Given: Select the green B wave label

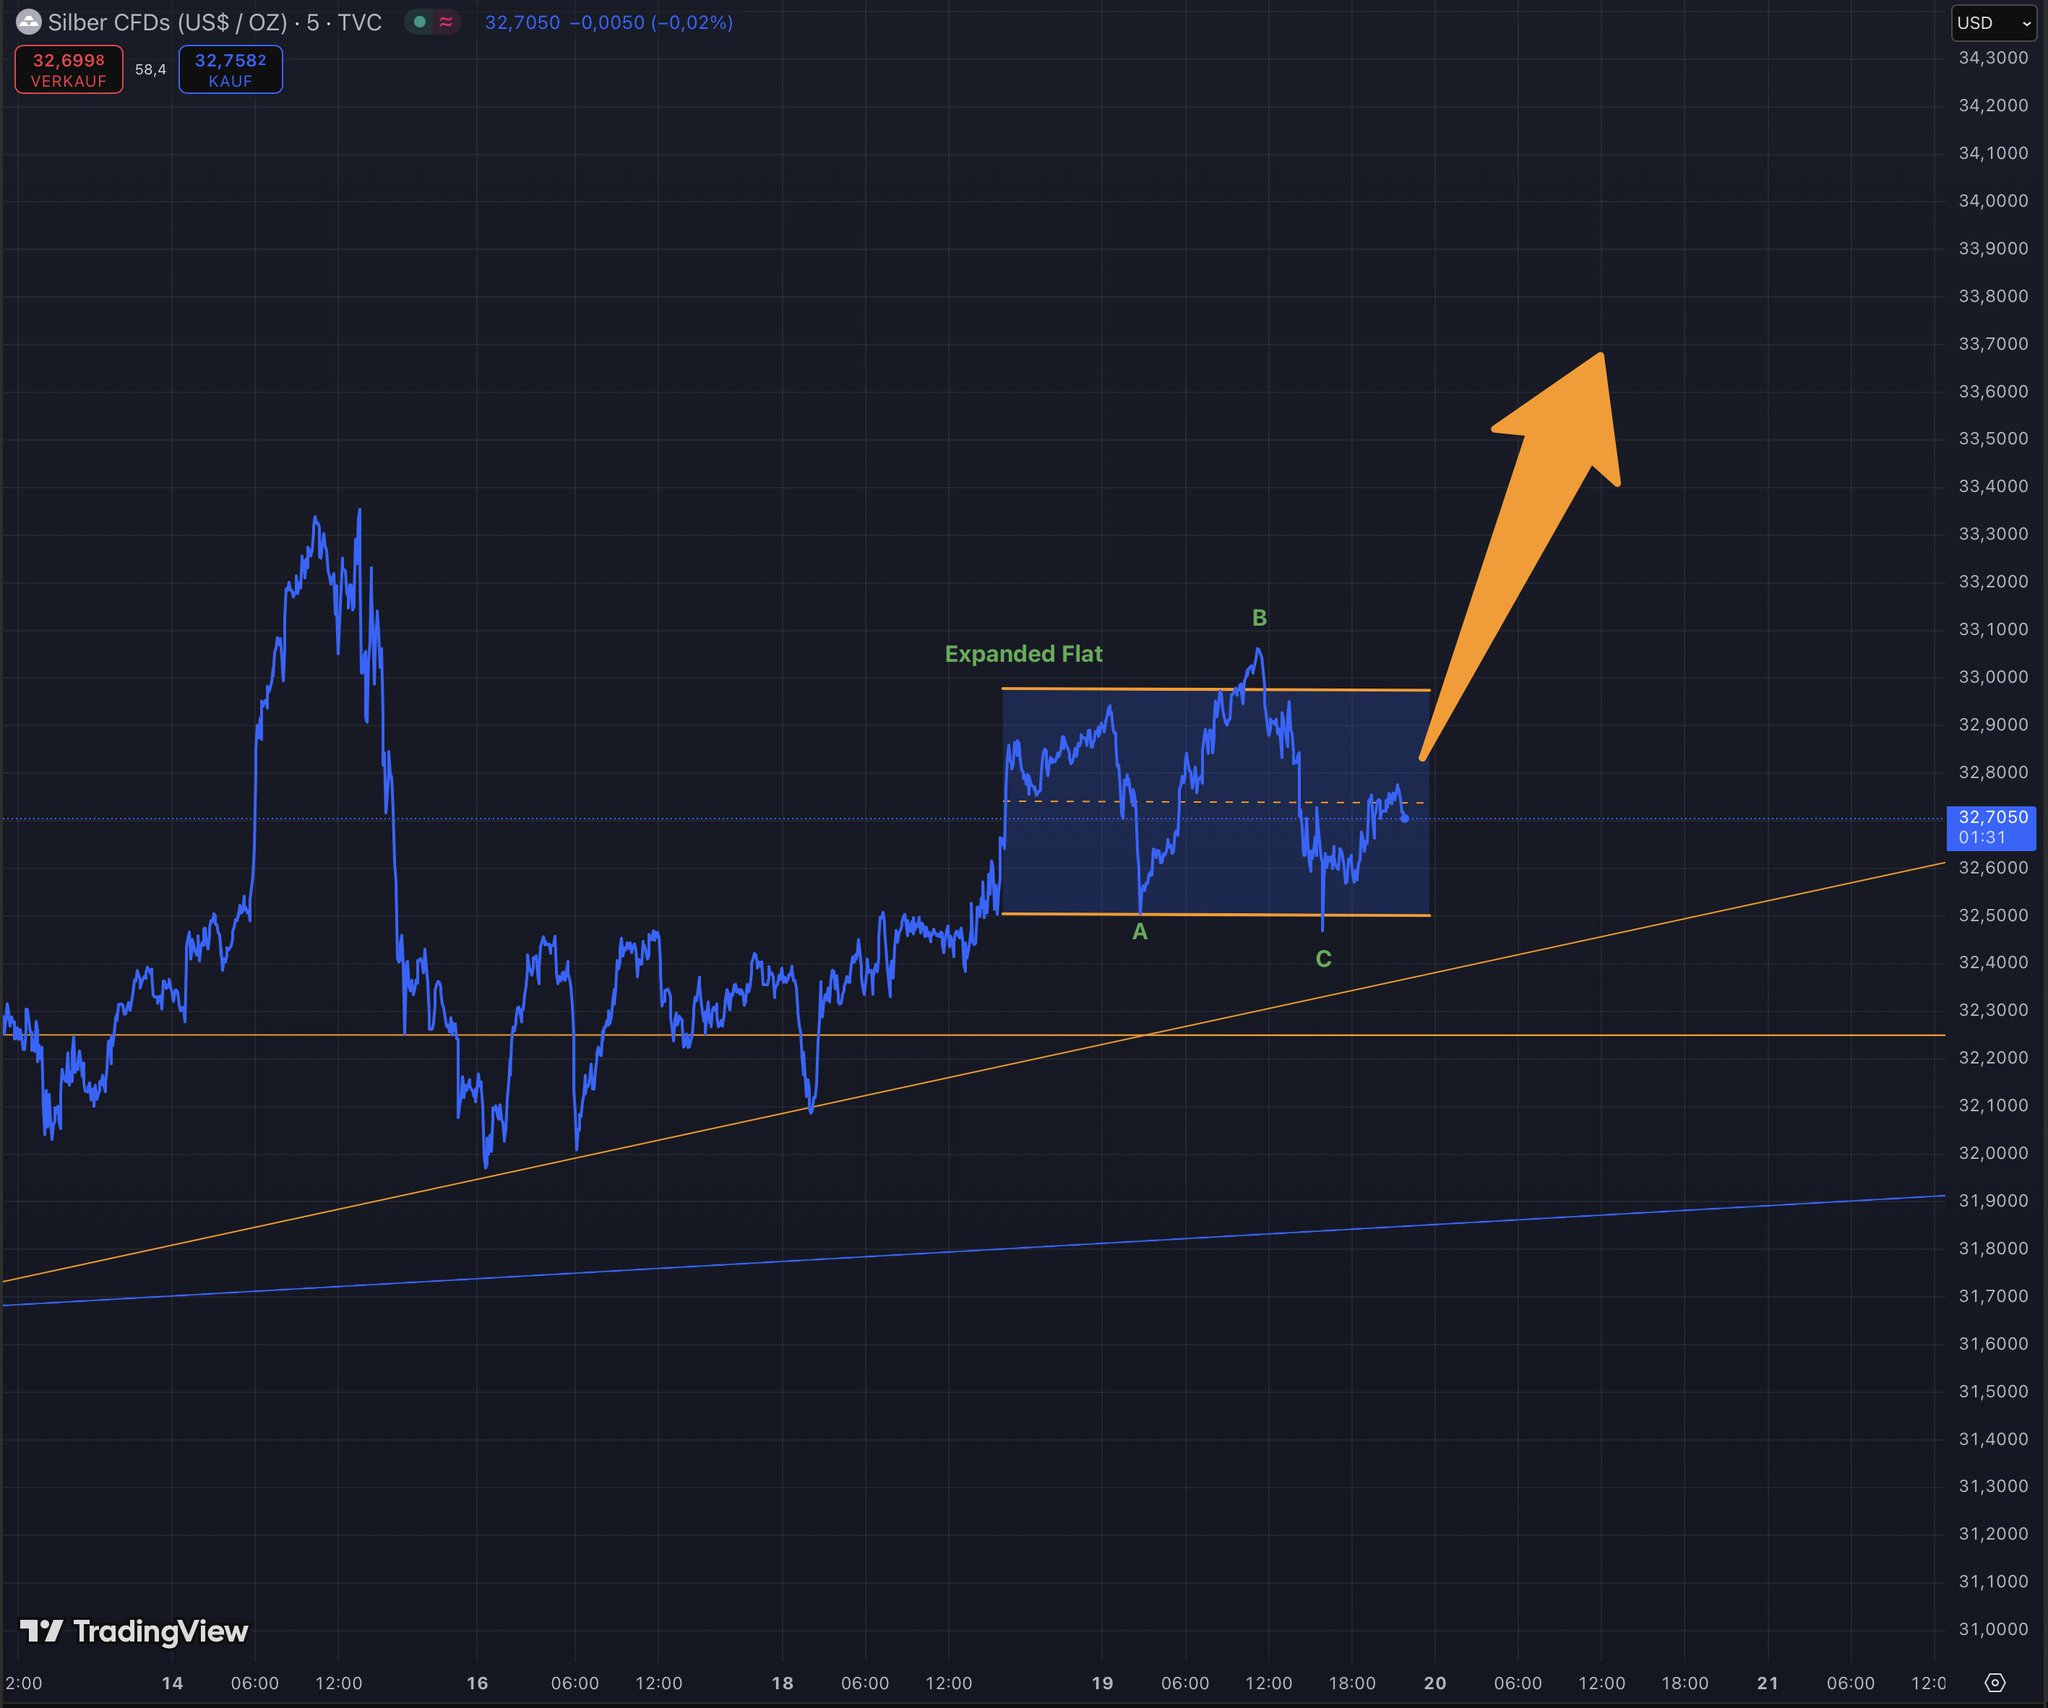Looking at the screenshot, I should click(1259, 618).
